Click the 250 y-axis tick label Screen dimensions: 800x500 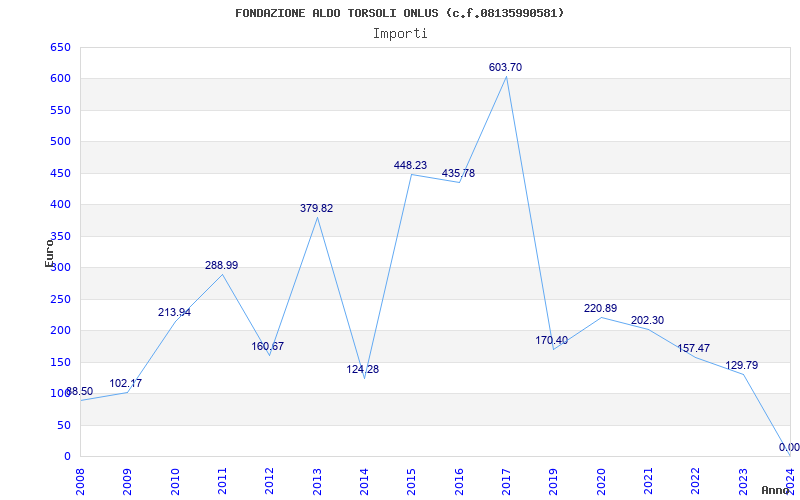(x=60, y=299)
